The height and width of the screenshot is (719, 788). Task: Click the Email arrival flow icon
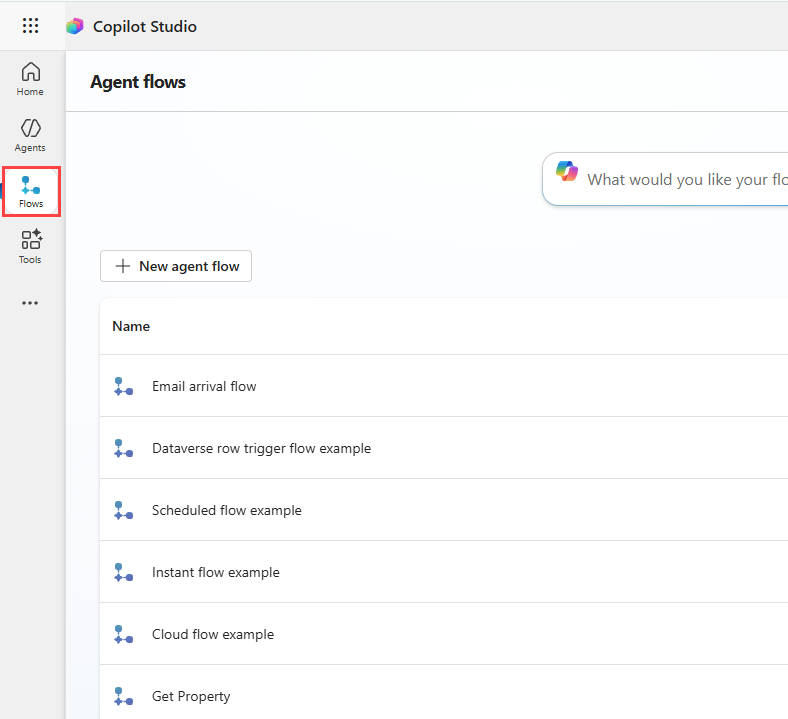point(123,386)
